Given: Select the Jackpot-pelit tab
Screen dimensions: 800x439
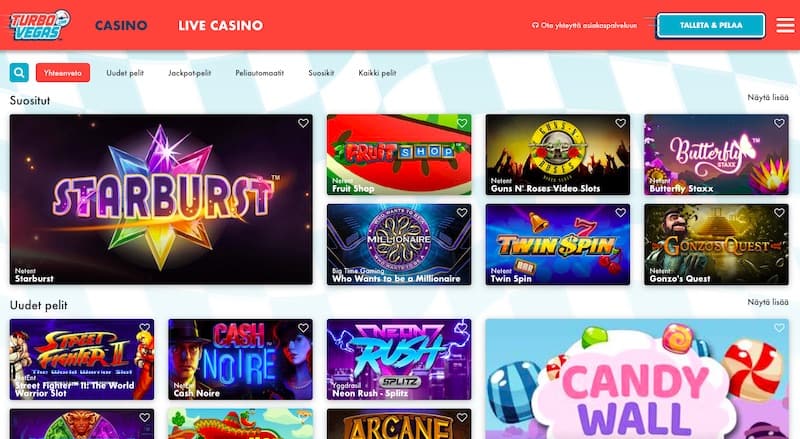Looking at the screenshot, I should coord(189,73).
